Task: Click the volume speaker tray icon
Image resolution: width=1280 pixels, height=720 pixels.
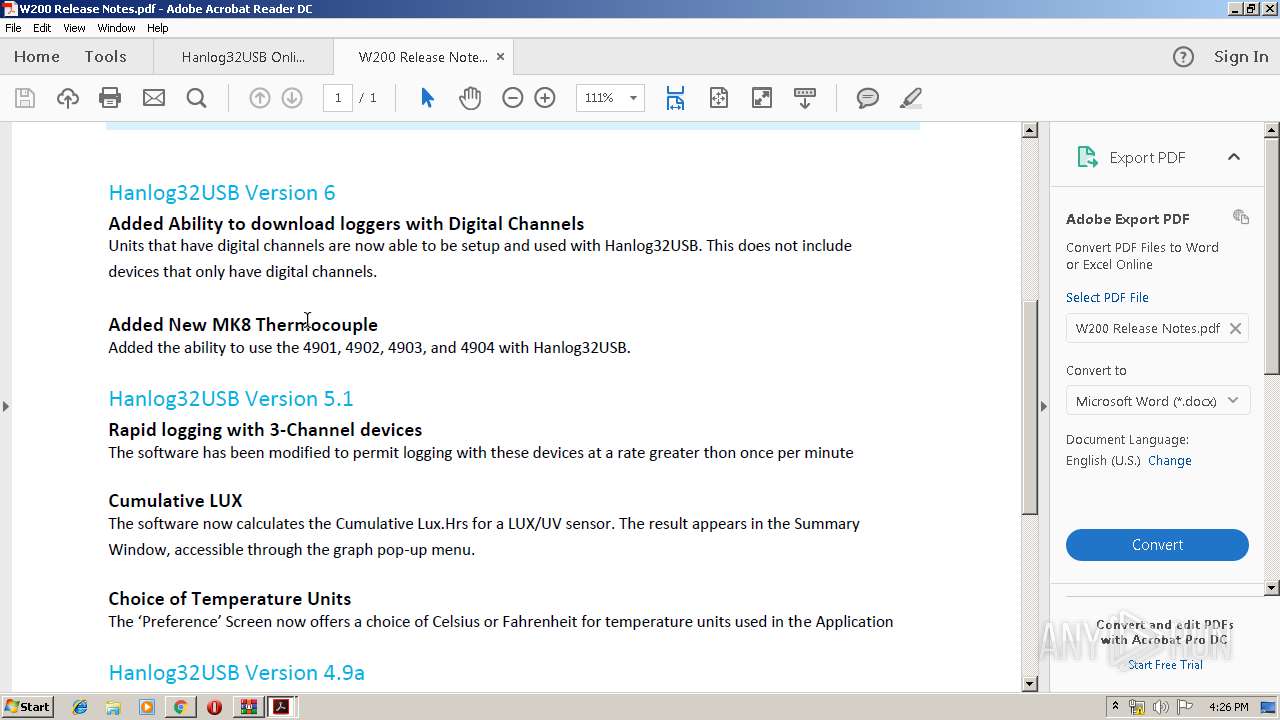Action: click(1161, 707)
